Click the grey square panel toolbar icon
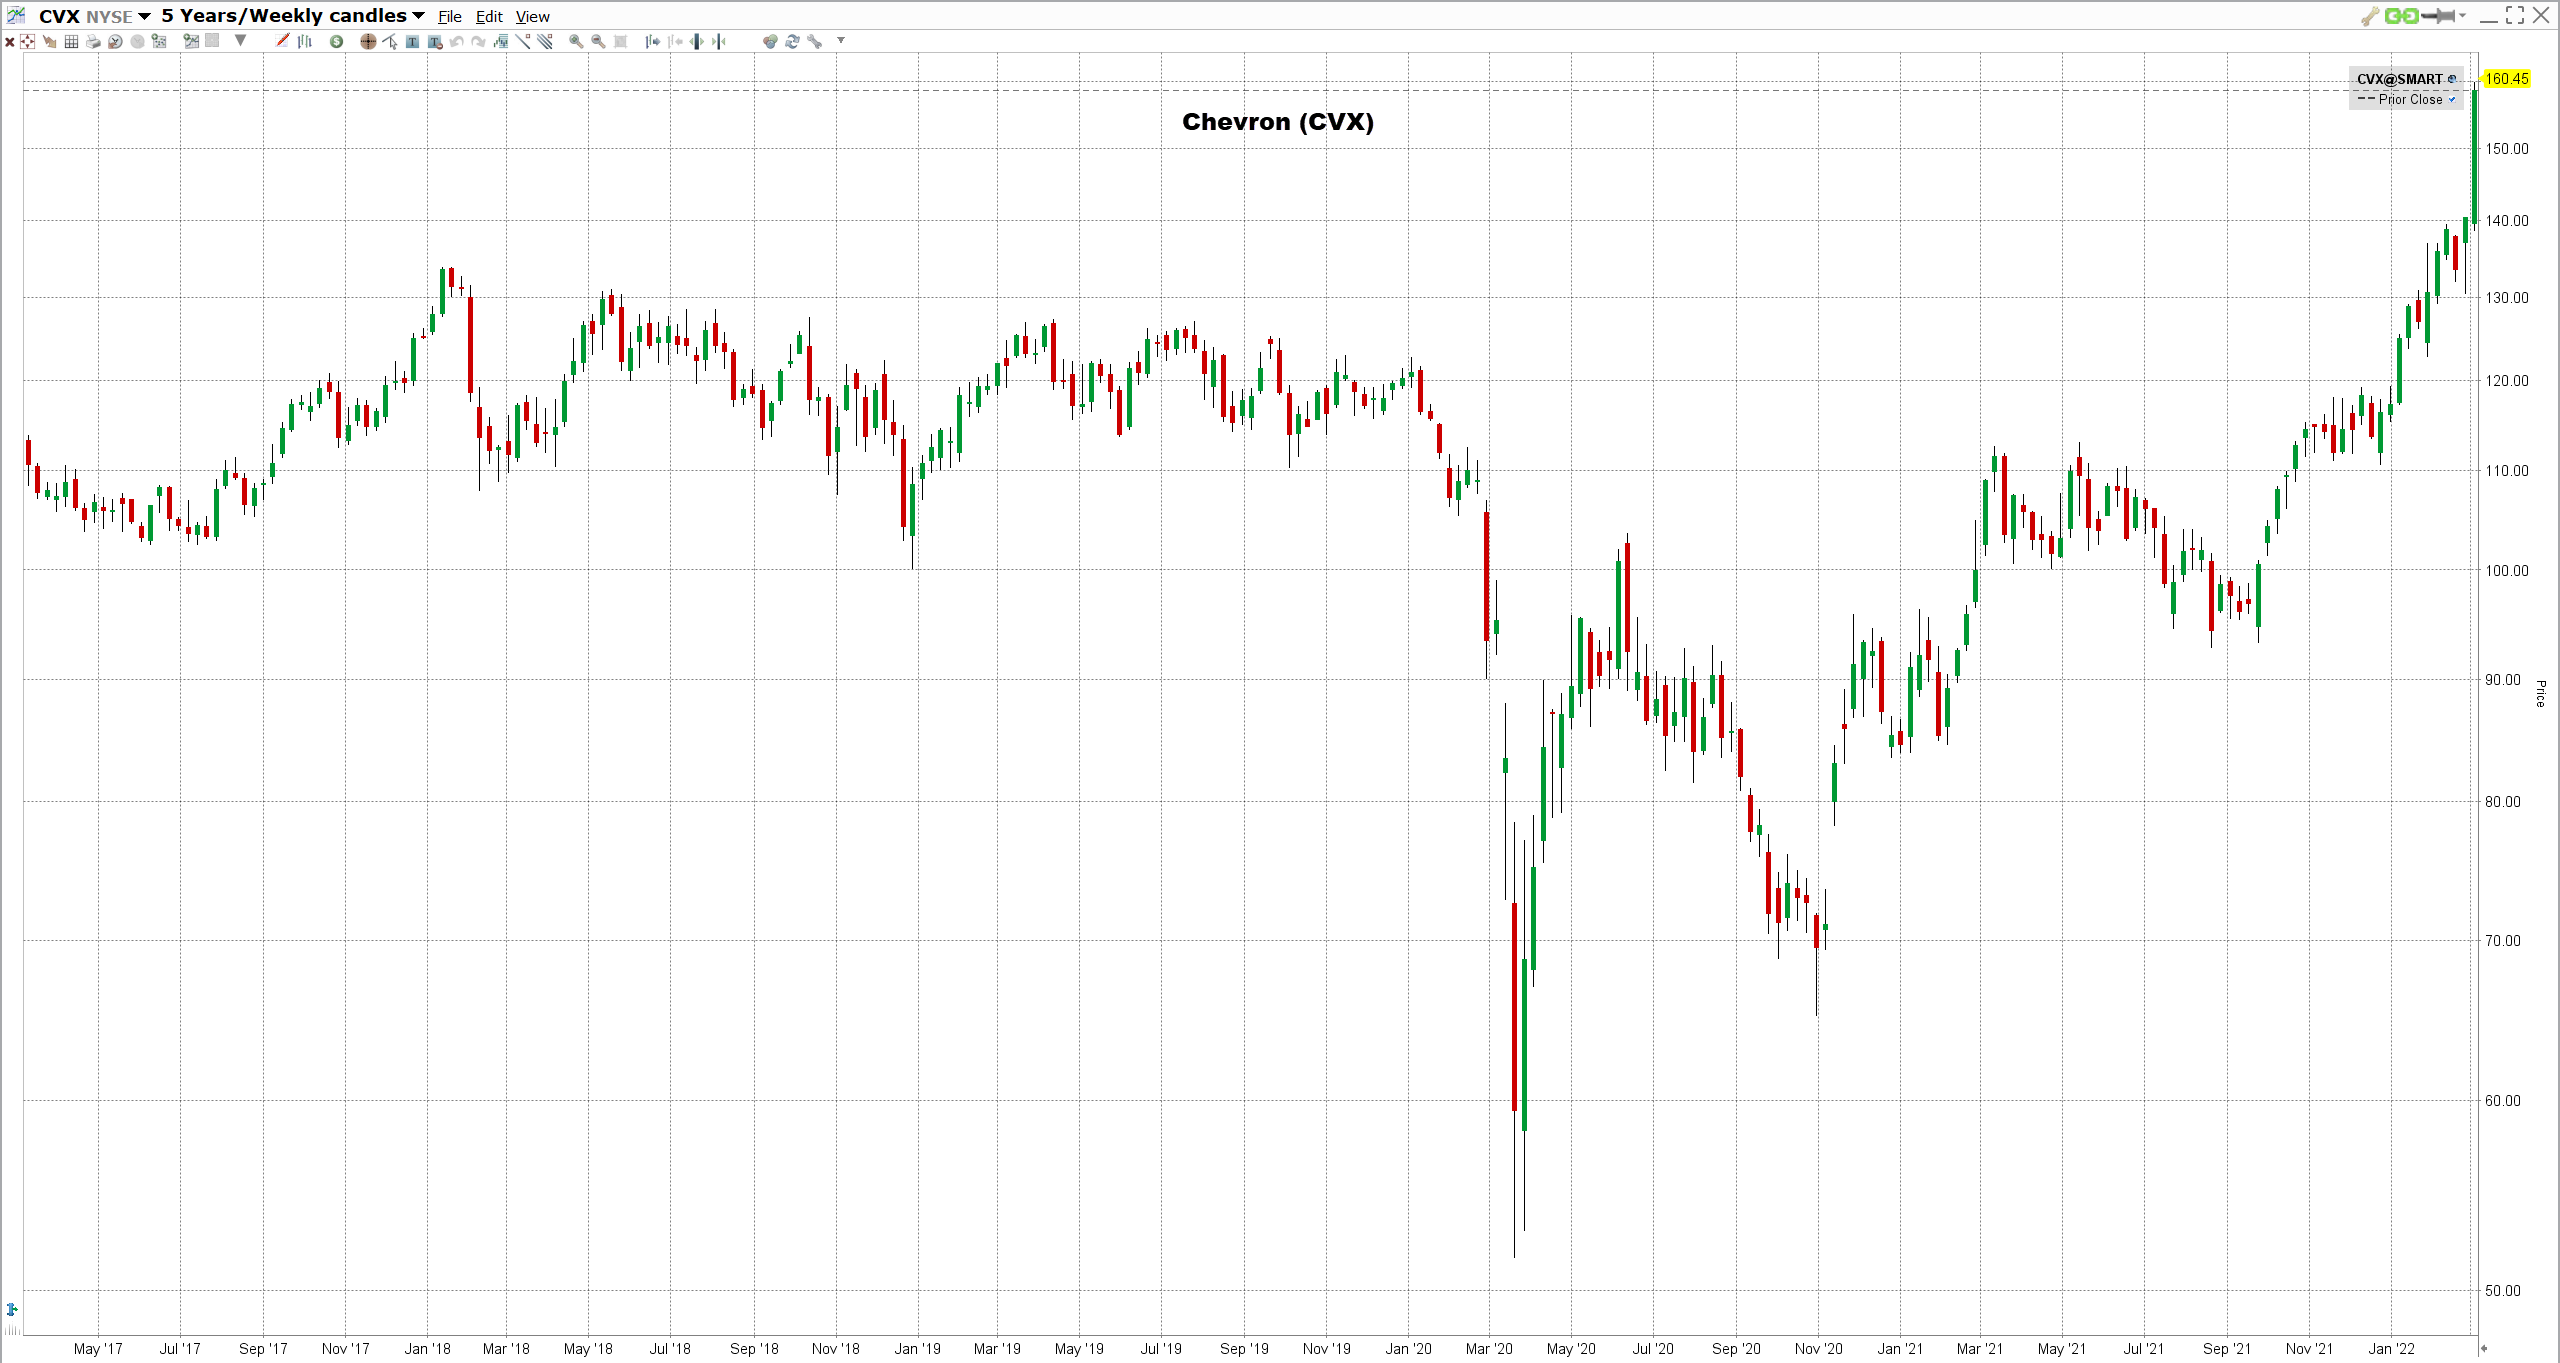This screenshot has width=2560, height=1363. click(212, 40)
